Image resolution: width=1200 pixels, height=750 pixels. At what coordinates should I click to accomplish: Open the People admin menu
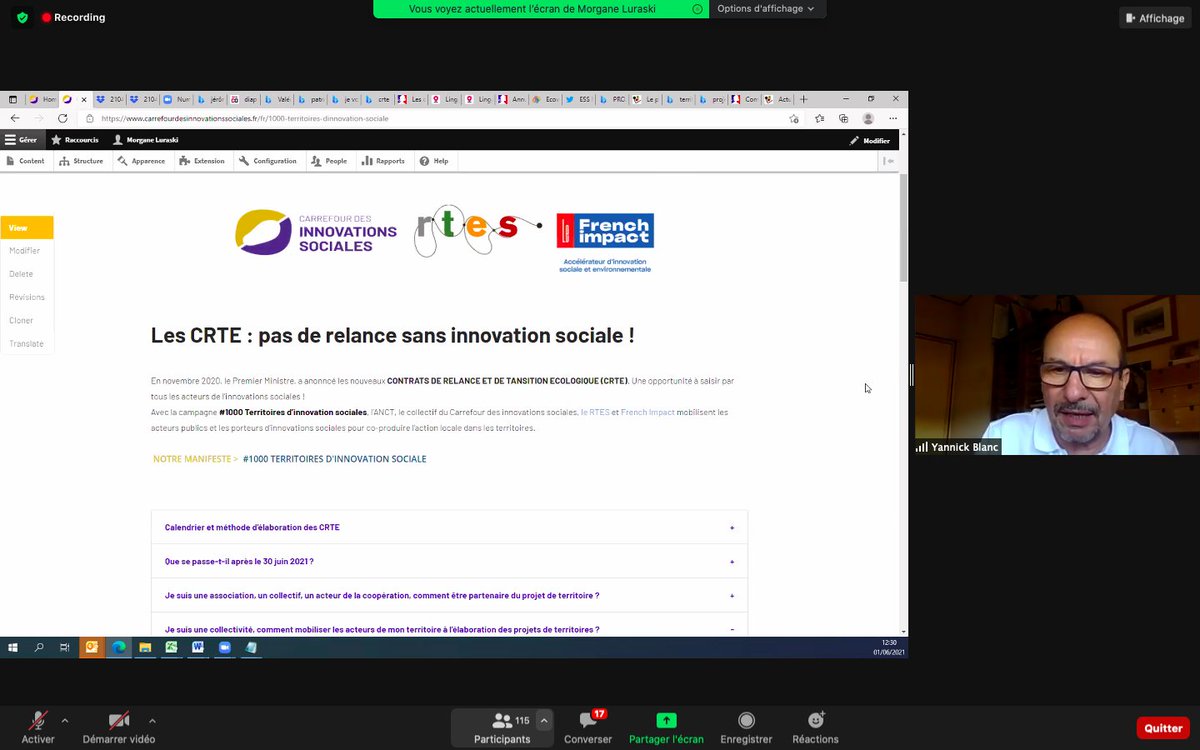(x=329, y=161)
